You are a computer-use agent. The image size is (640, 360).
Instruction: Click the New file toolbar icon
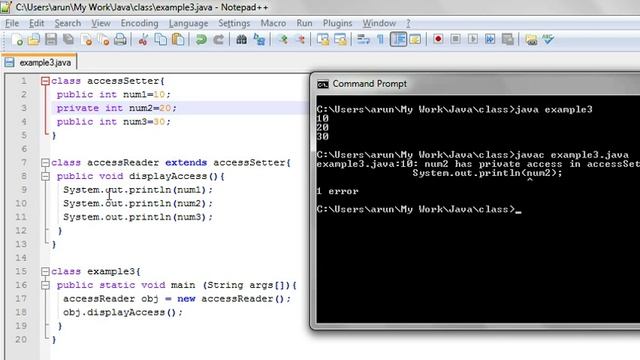click(17, 40)
